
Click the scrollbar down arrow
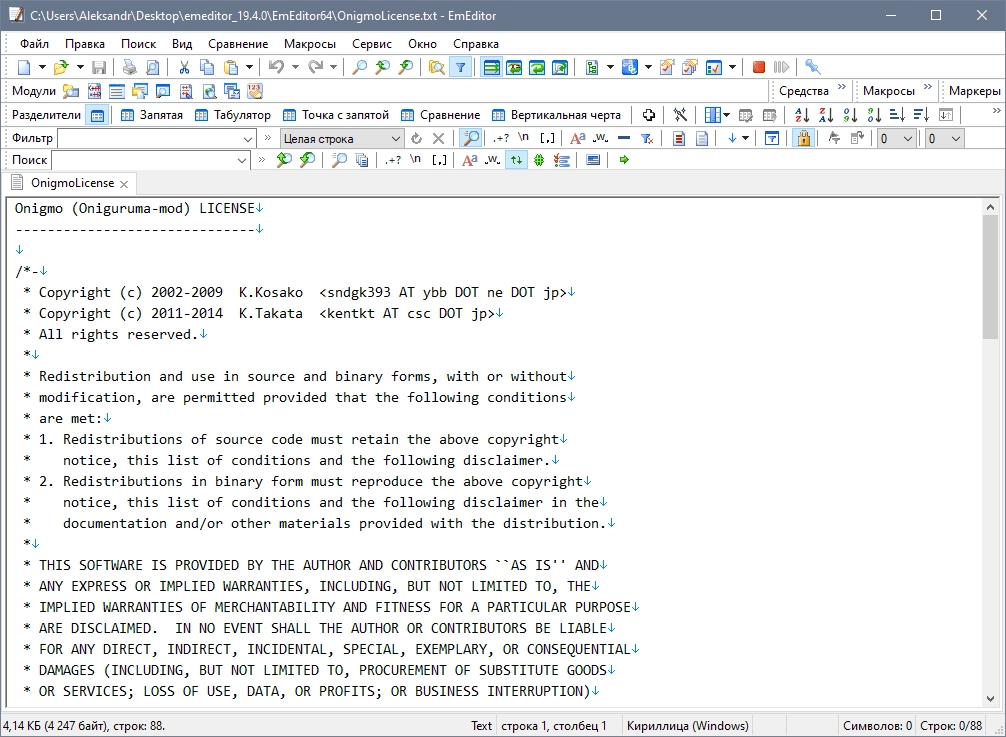click(x=990, y=699)
